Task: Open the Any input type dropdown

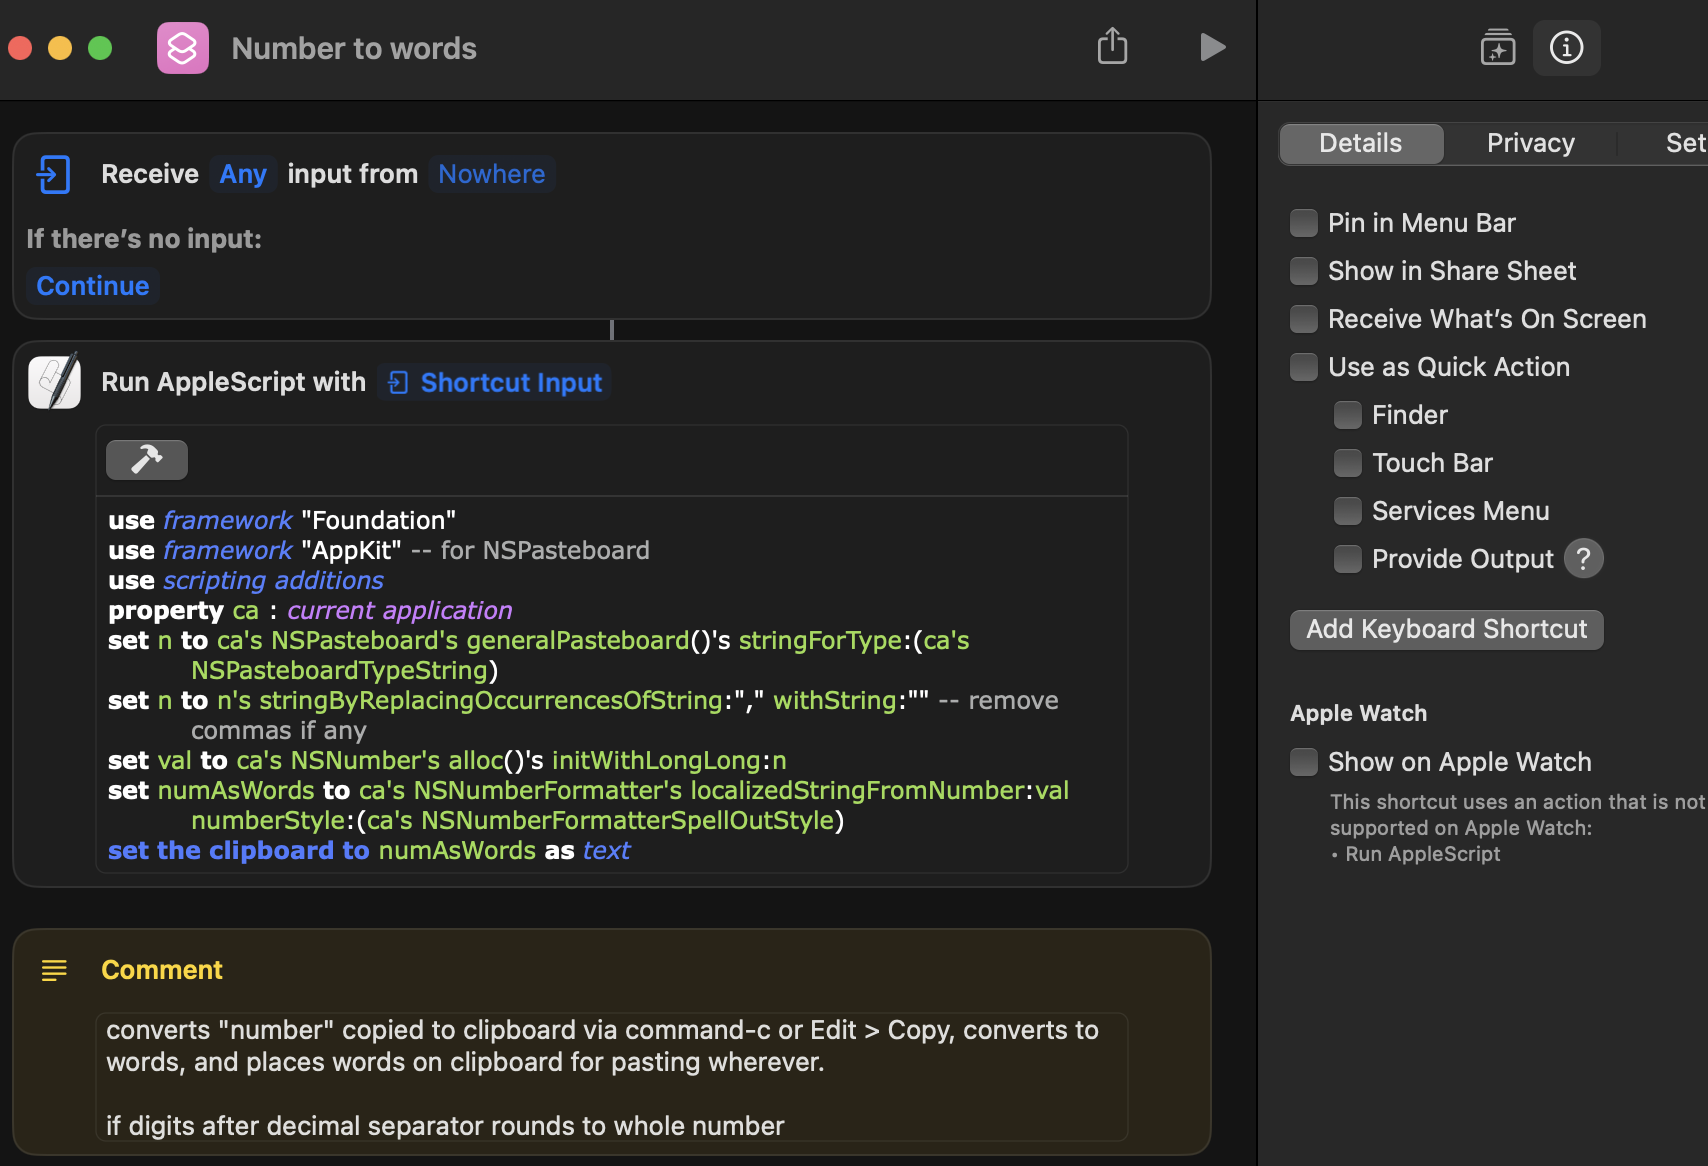Action: coord(243,174)
